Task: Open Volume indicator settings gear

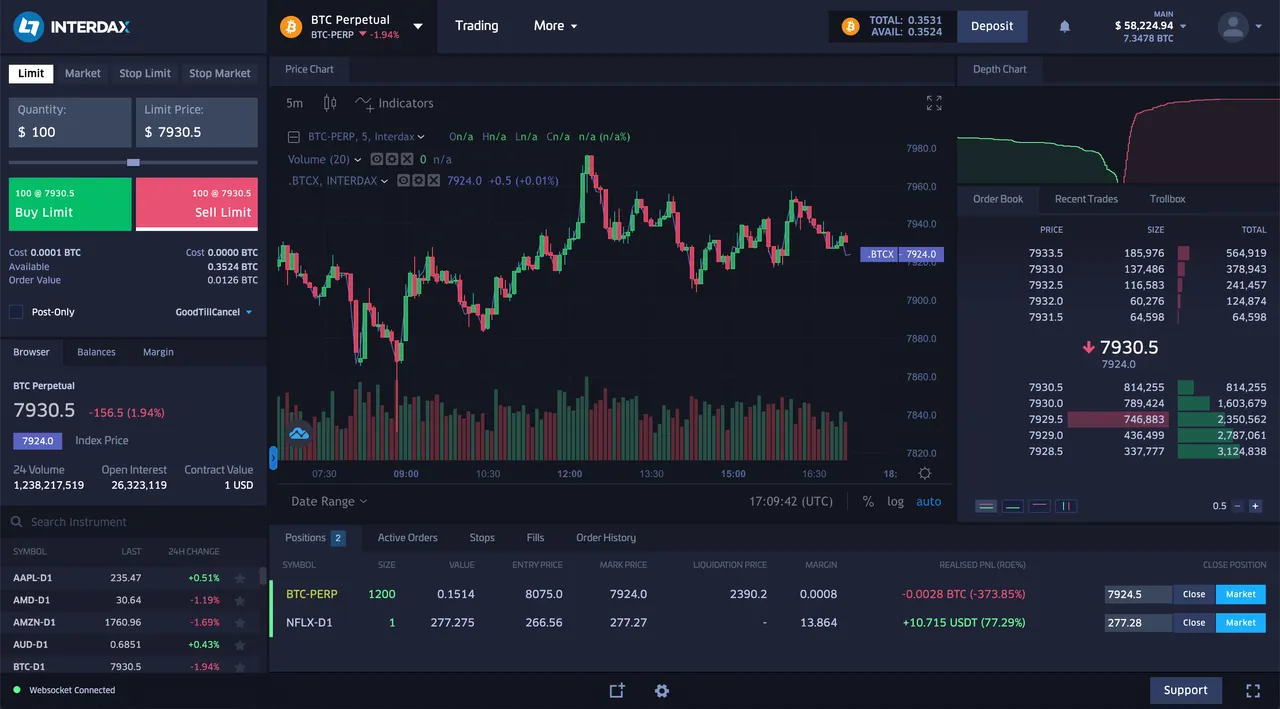Action: [x=392, y=159]
